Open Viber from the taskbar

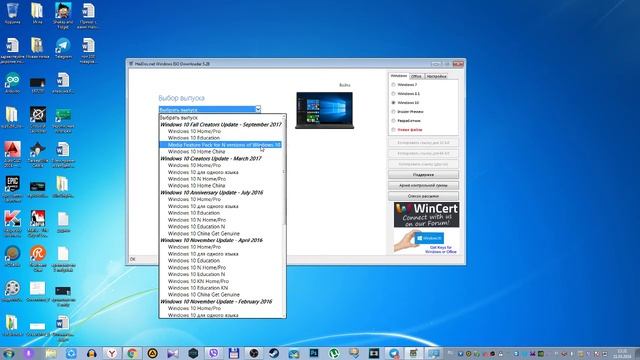tap(213, 353)
